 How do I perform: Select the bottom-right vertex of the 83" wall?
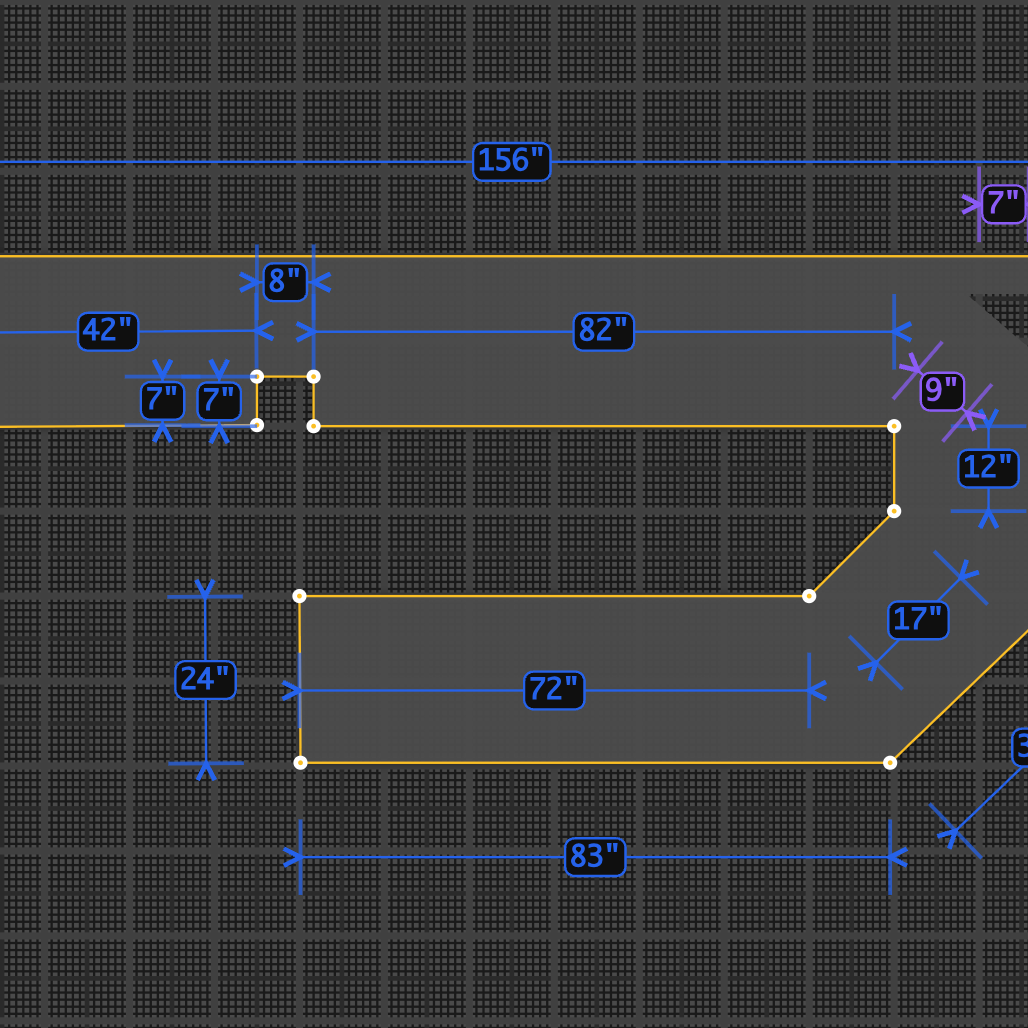[890, 763]
